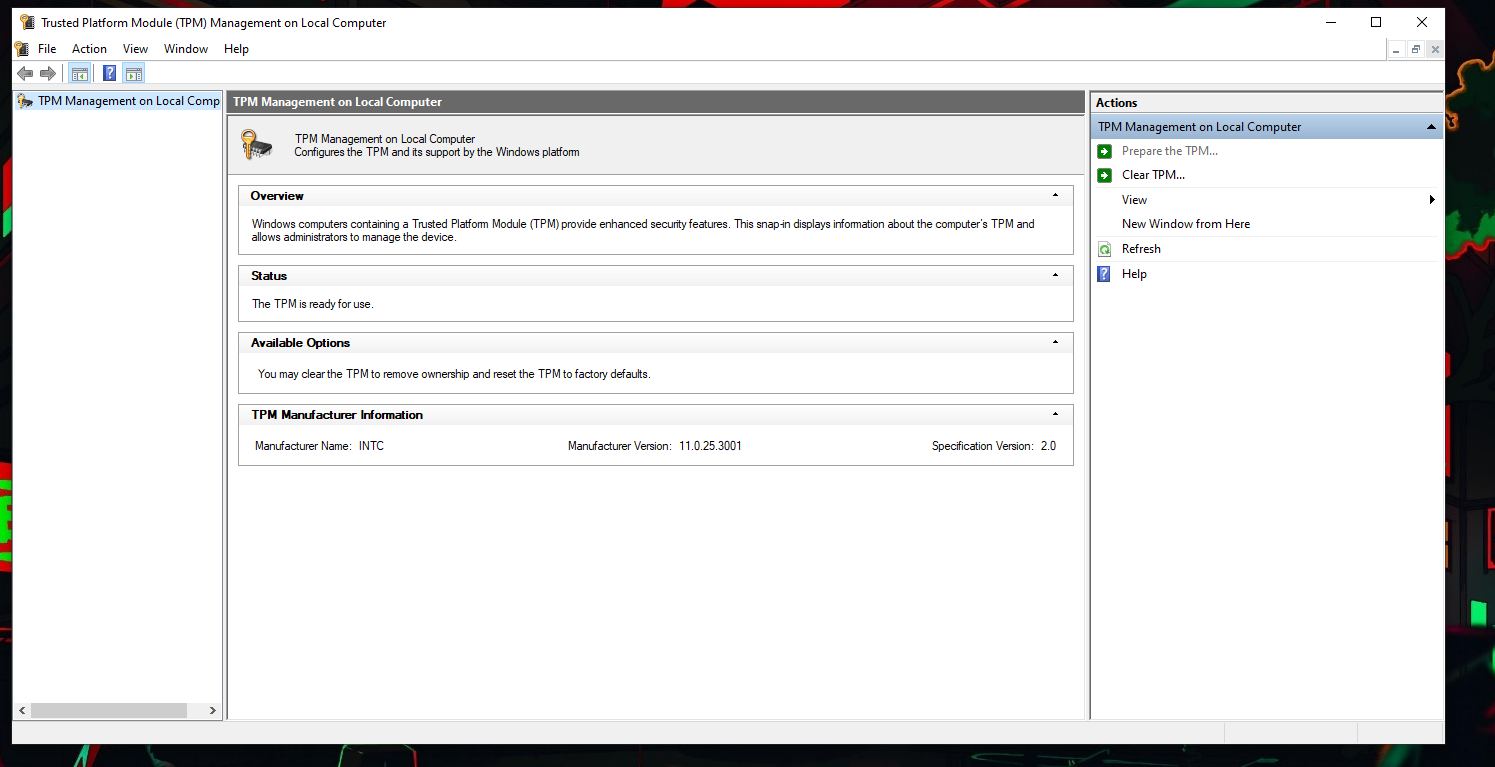The image size is (1495, 767).
Task: Click the tree pane horizontal scrollbar thumb
Action: pyautogui.click(x=109, y=710)
